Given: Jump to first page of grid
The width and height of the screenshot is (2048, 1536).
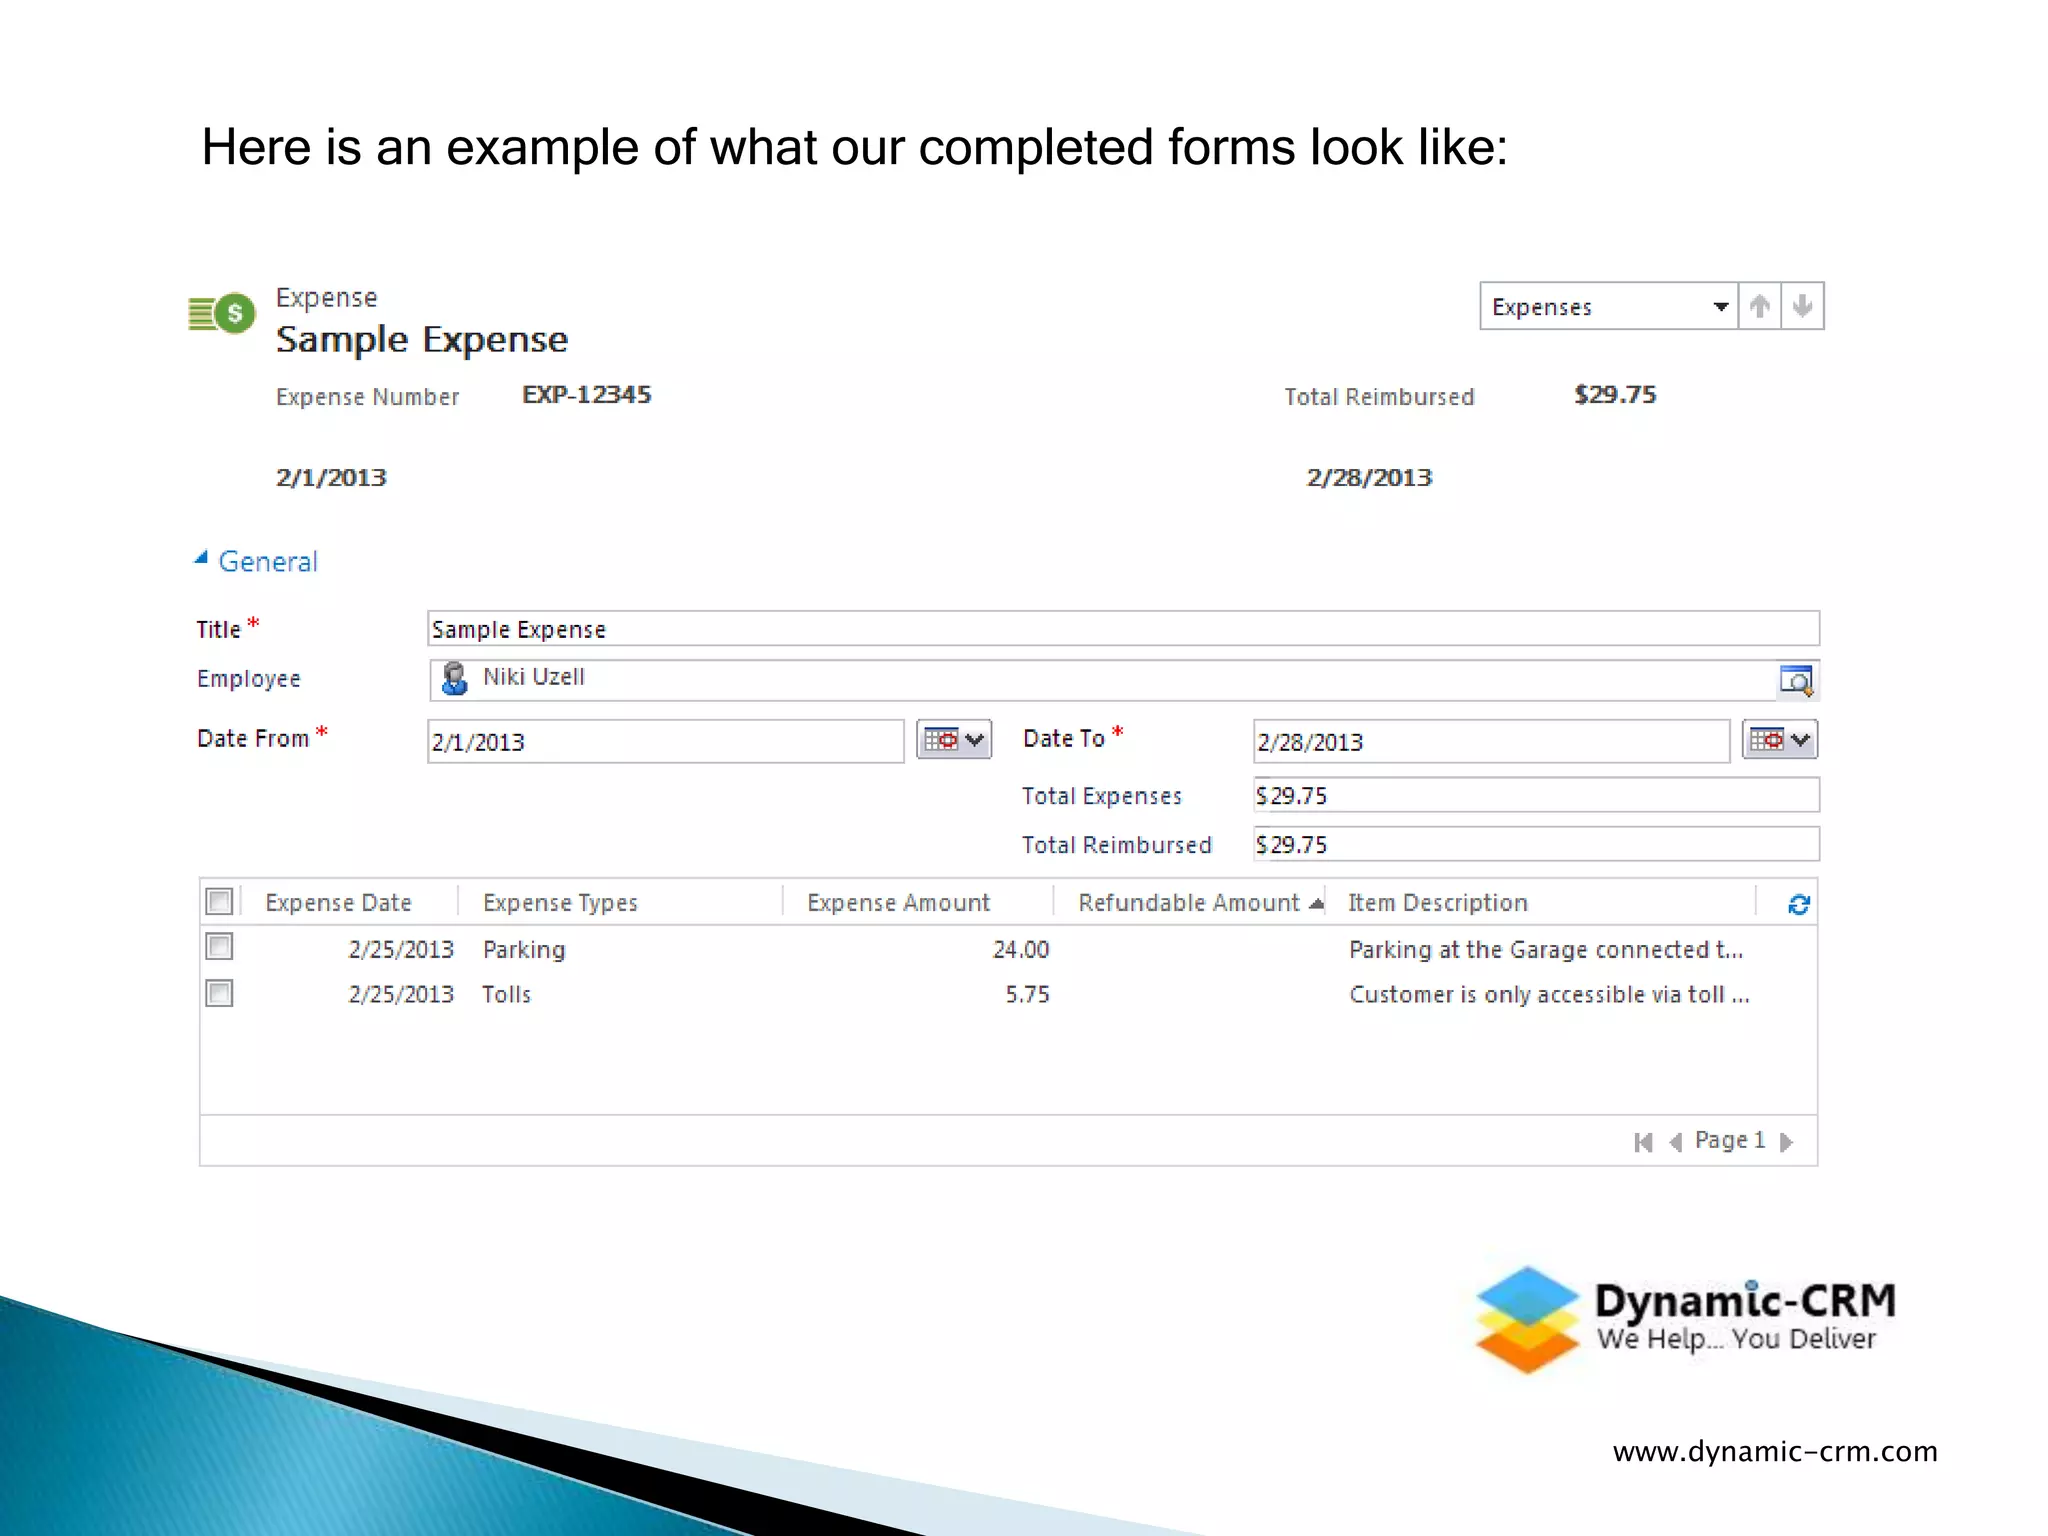Looking at the screenshot, I should point(1643,1142).
